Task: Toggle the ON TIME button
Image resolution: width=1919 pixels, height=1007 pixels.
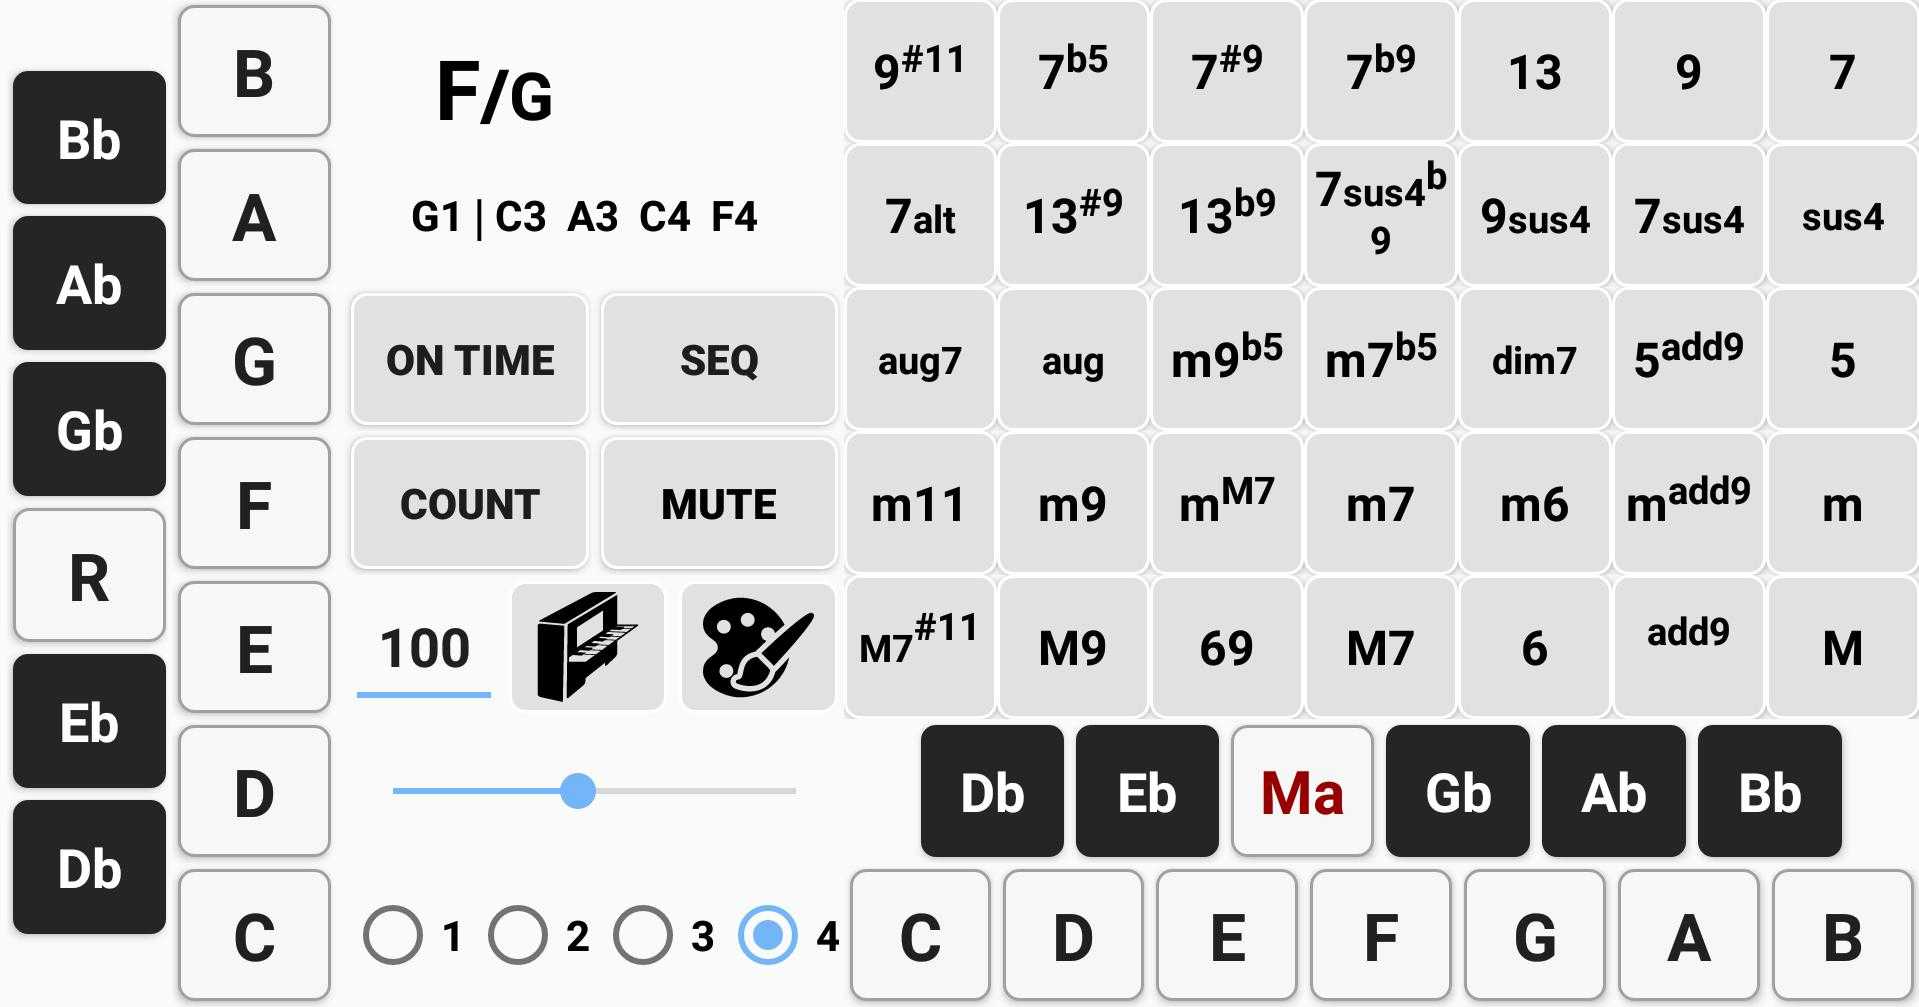Action: click(470, 360)
